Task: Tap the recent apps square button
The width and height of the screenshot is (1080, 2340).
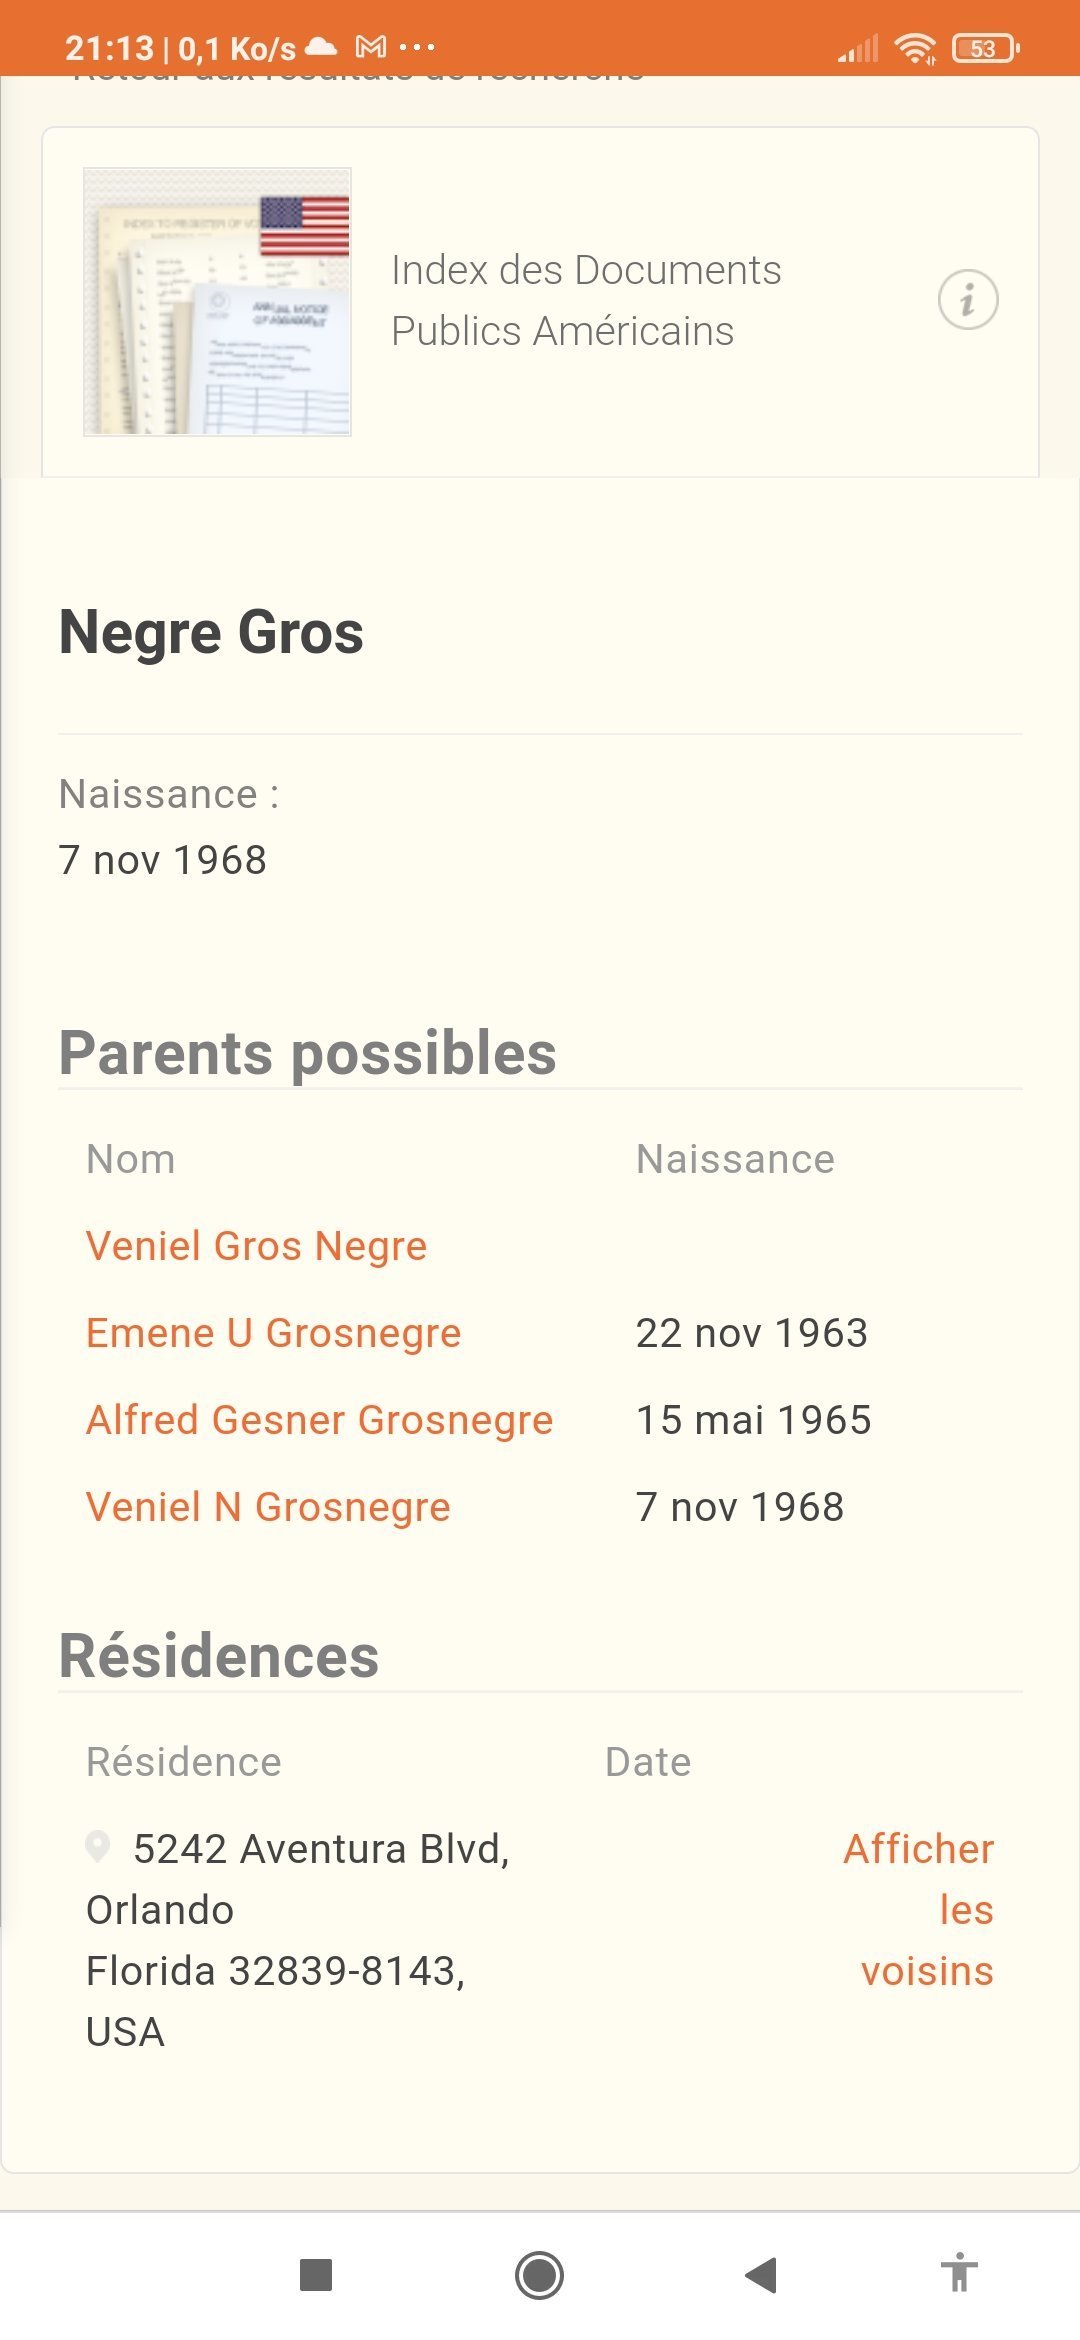Action: [x=316, y=2274]
